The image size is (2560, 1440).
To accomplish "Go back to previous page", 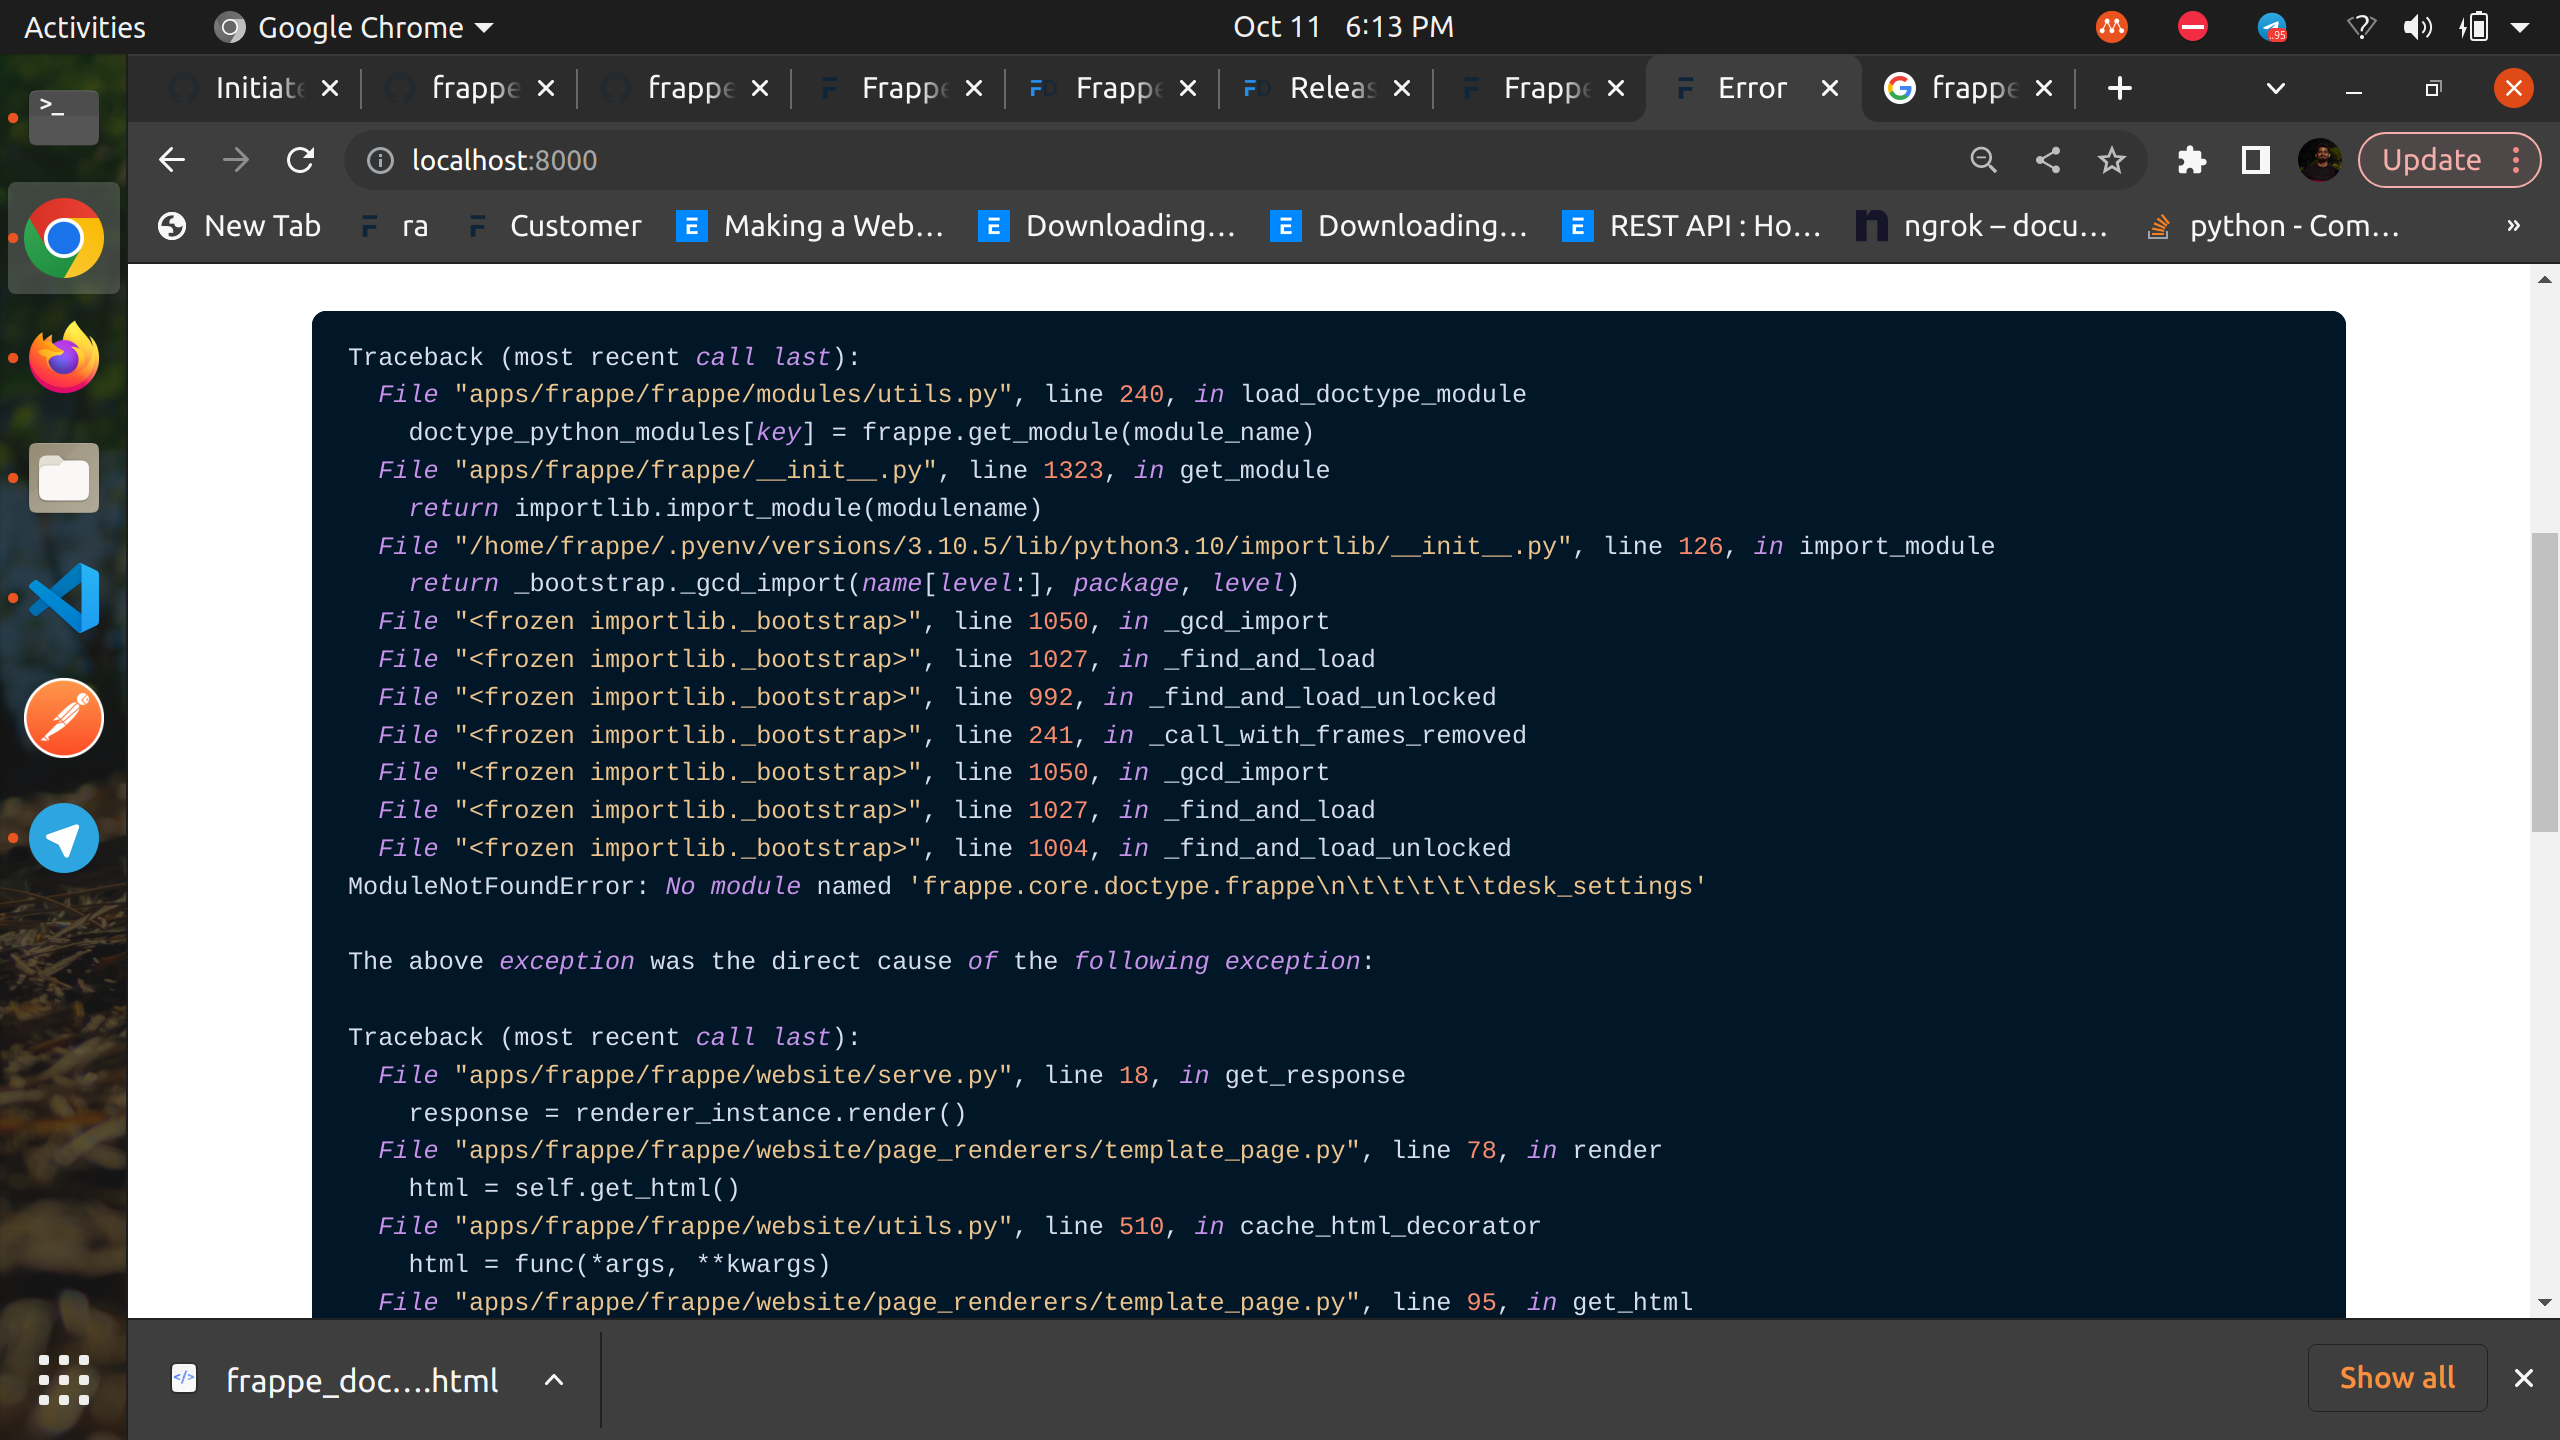I will pos(172,160).
